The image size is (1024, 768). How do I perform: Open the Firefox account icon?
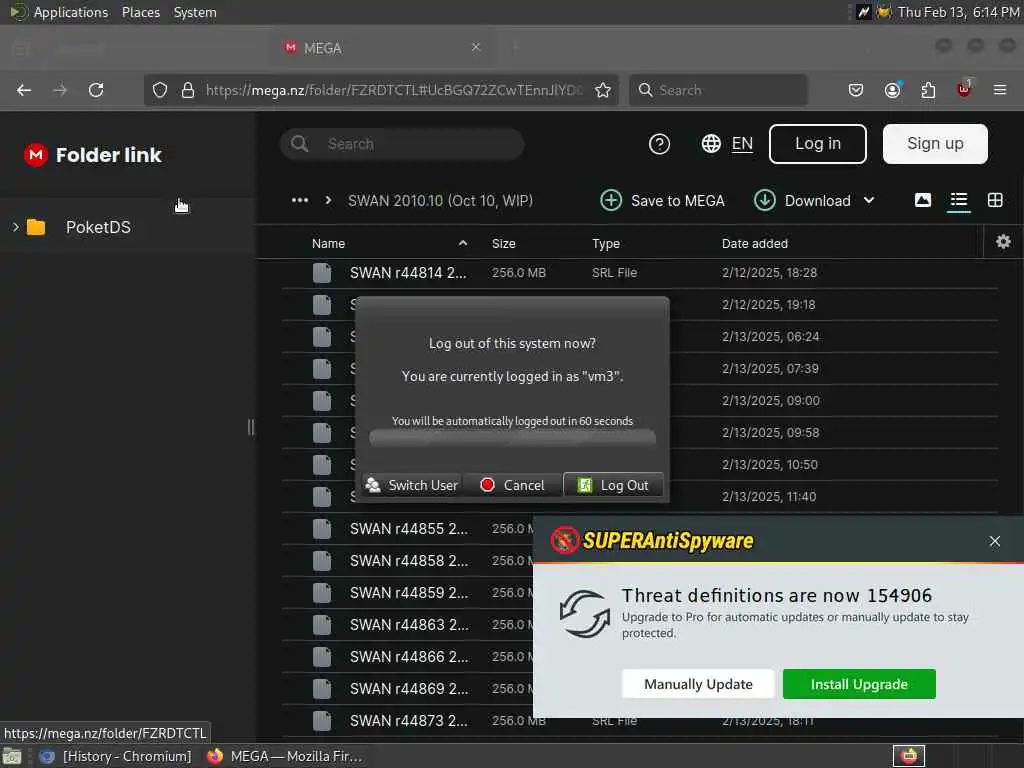coord(893,90)
